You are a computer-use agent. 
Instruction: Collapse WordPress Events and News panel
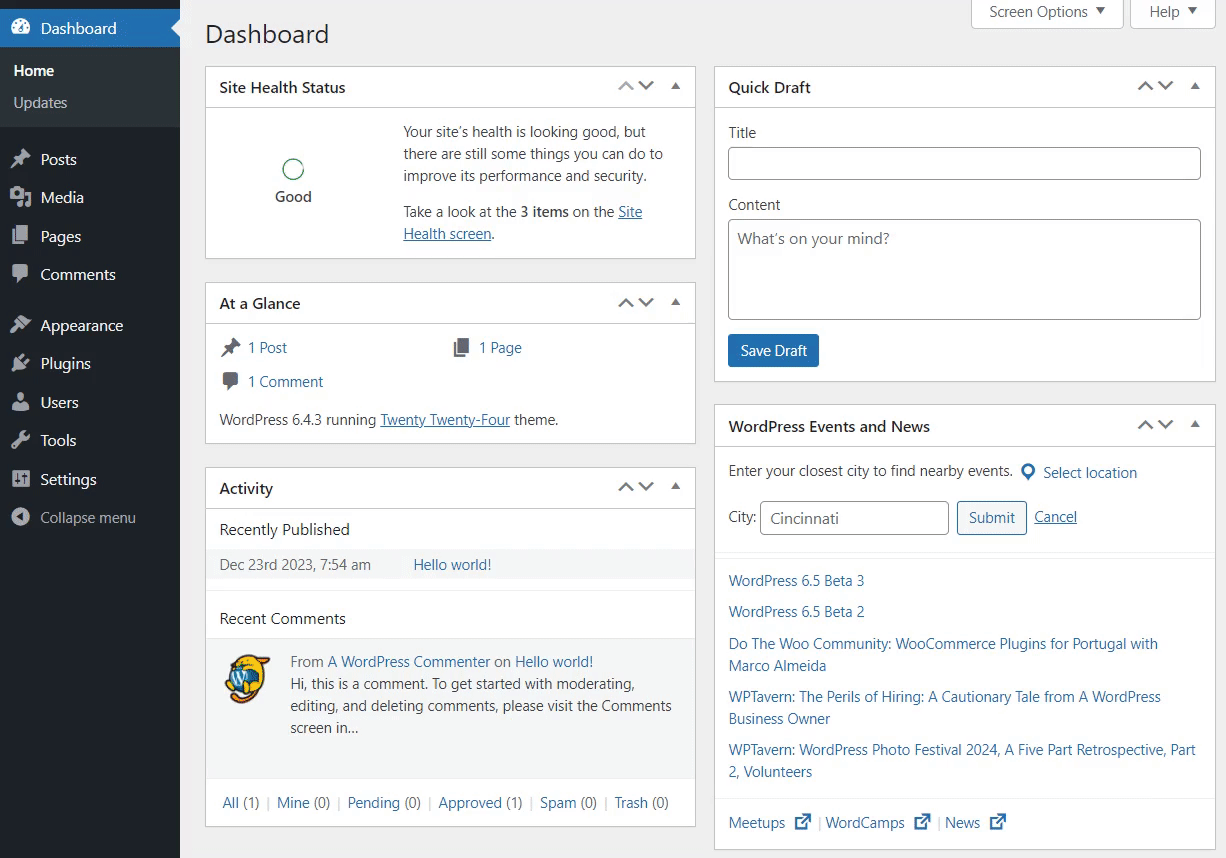point(1194,426)
